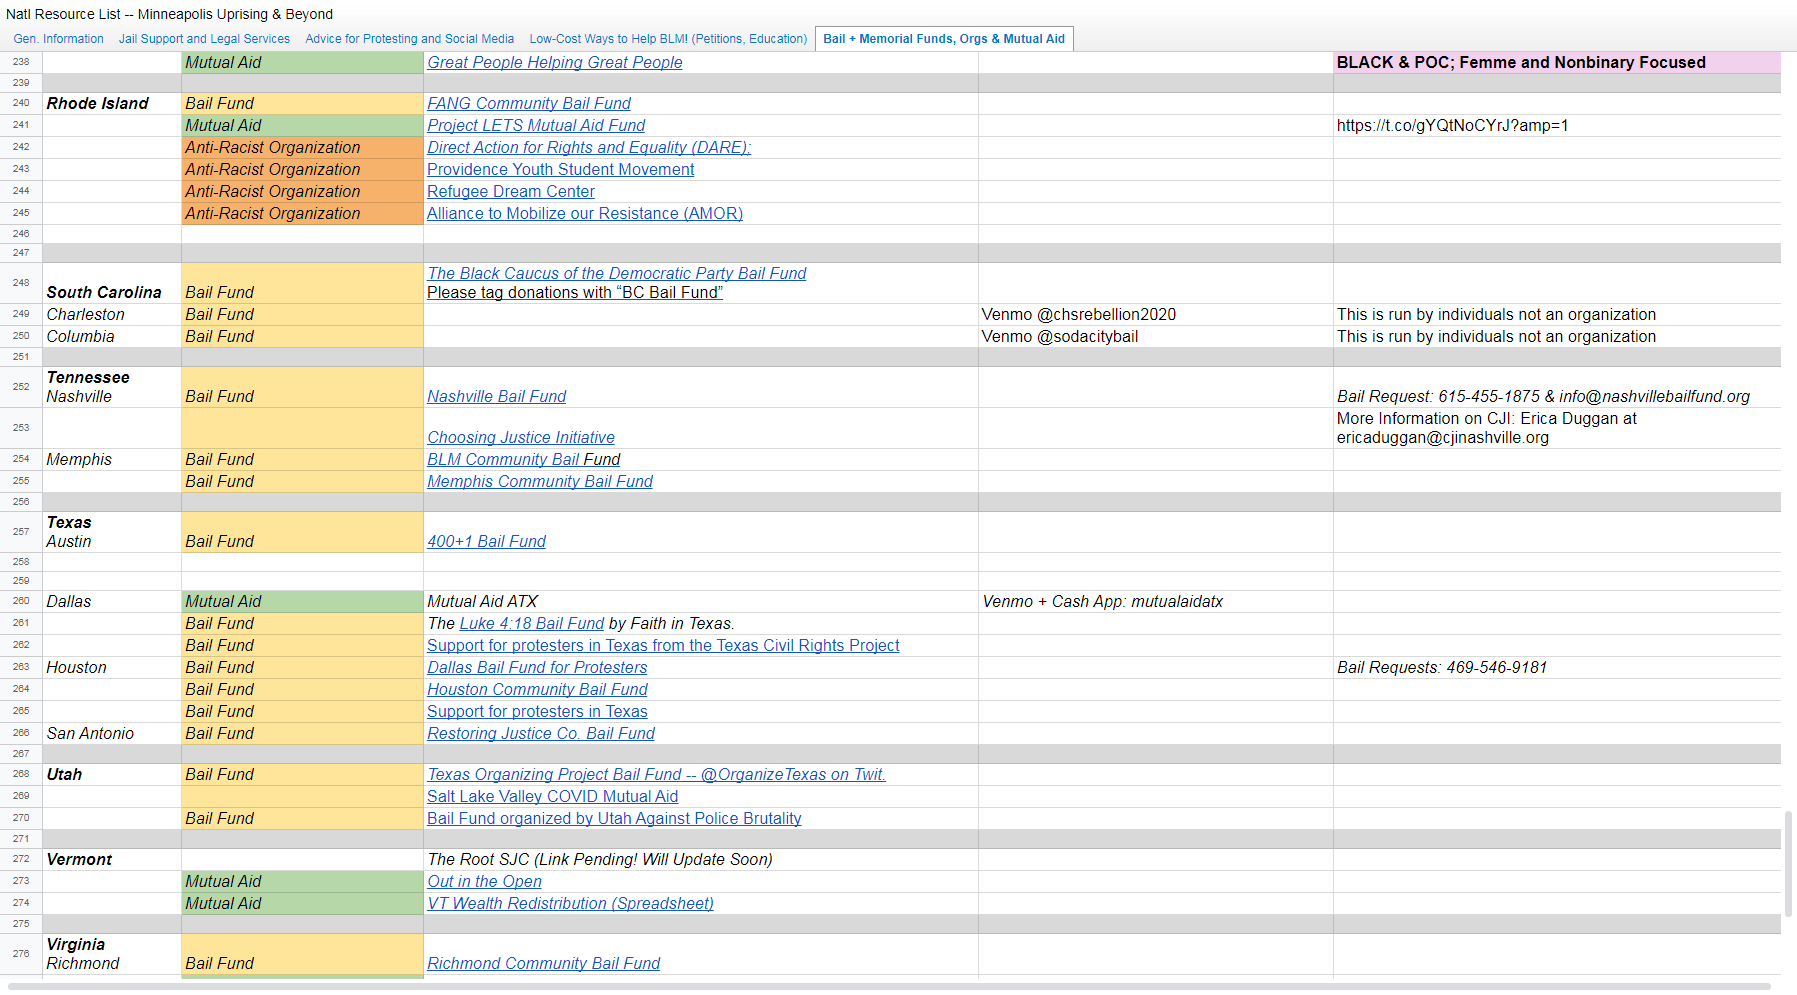The height and width of the screenshot is (995, 1797).
Task: Open Great People Helping Great People link
Action: pos(555,62)
